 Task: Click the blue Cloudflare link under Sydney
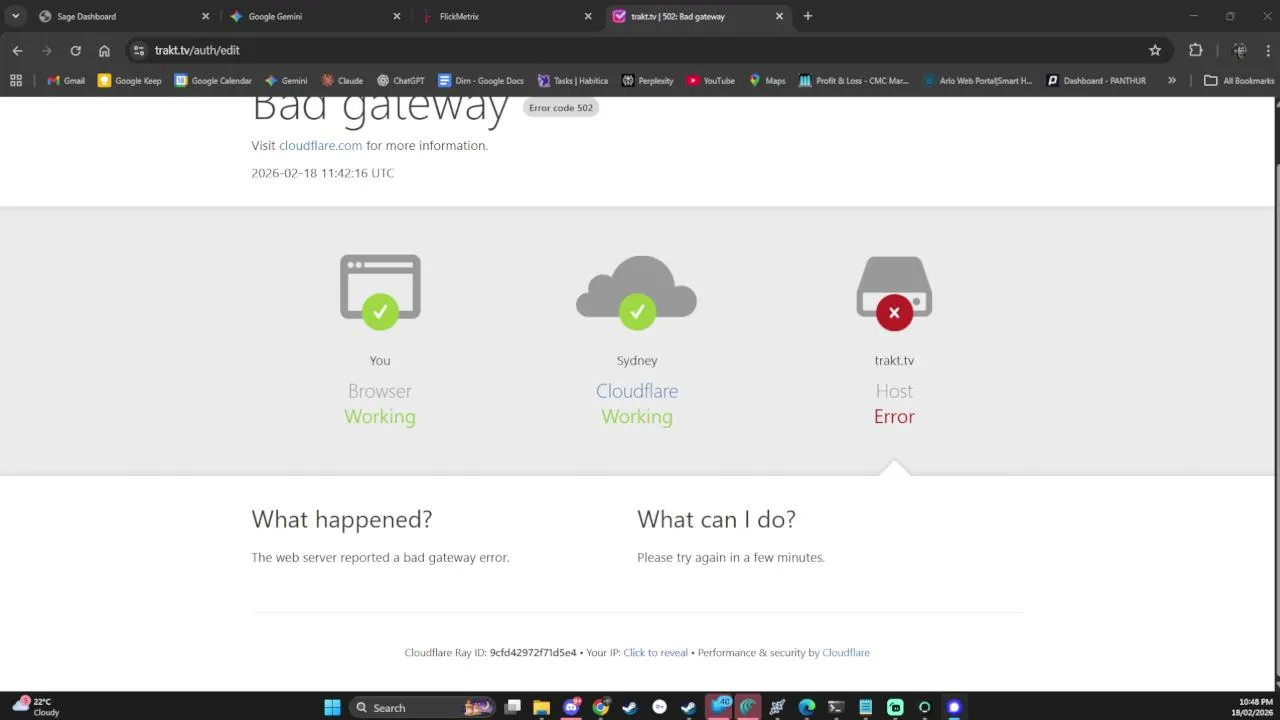(637, 391)
